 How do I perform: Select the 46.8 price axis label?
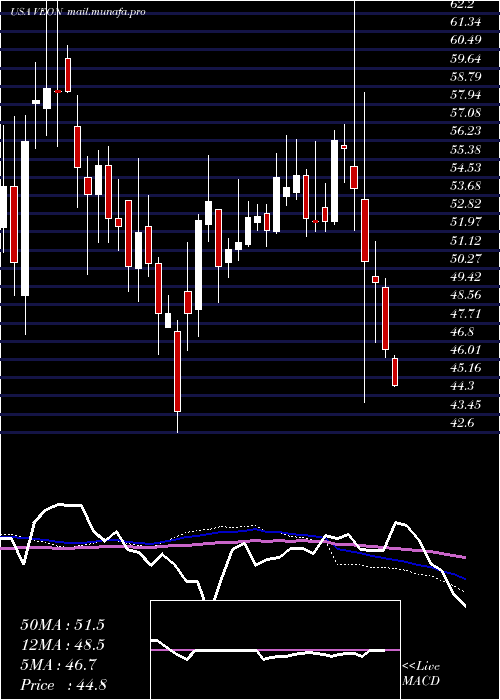(x=463, y=332)
